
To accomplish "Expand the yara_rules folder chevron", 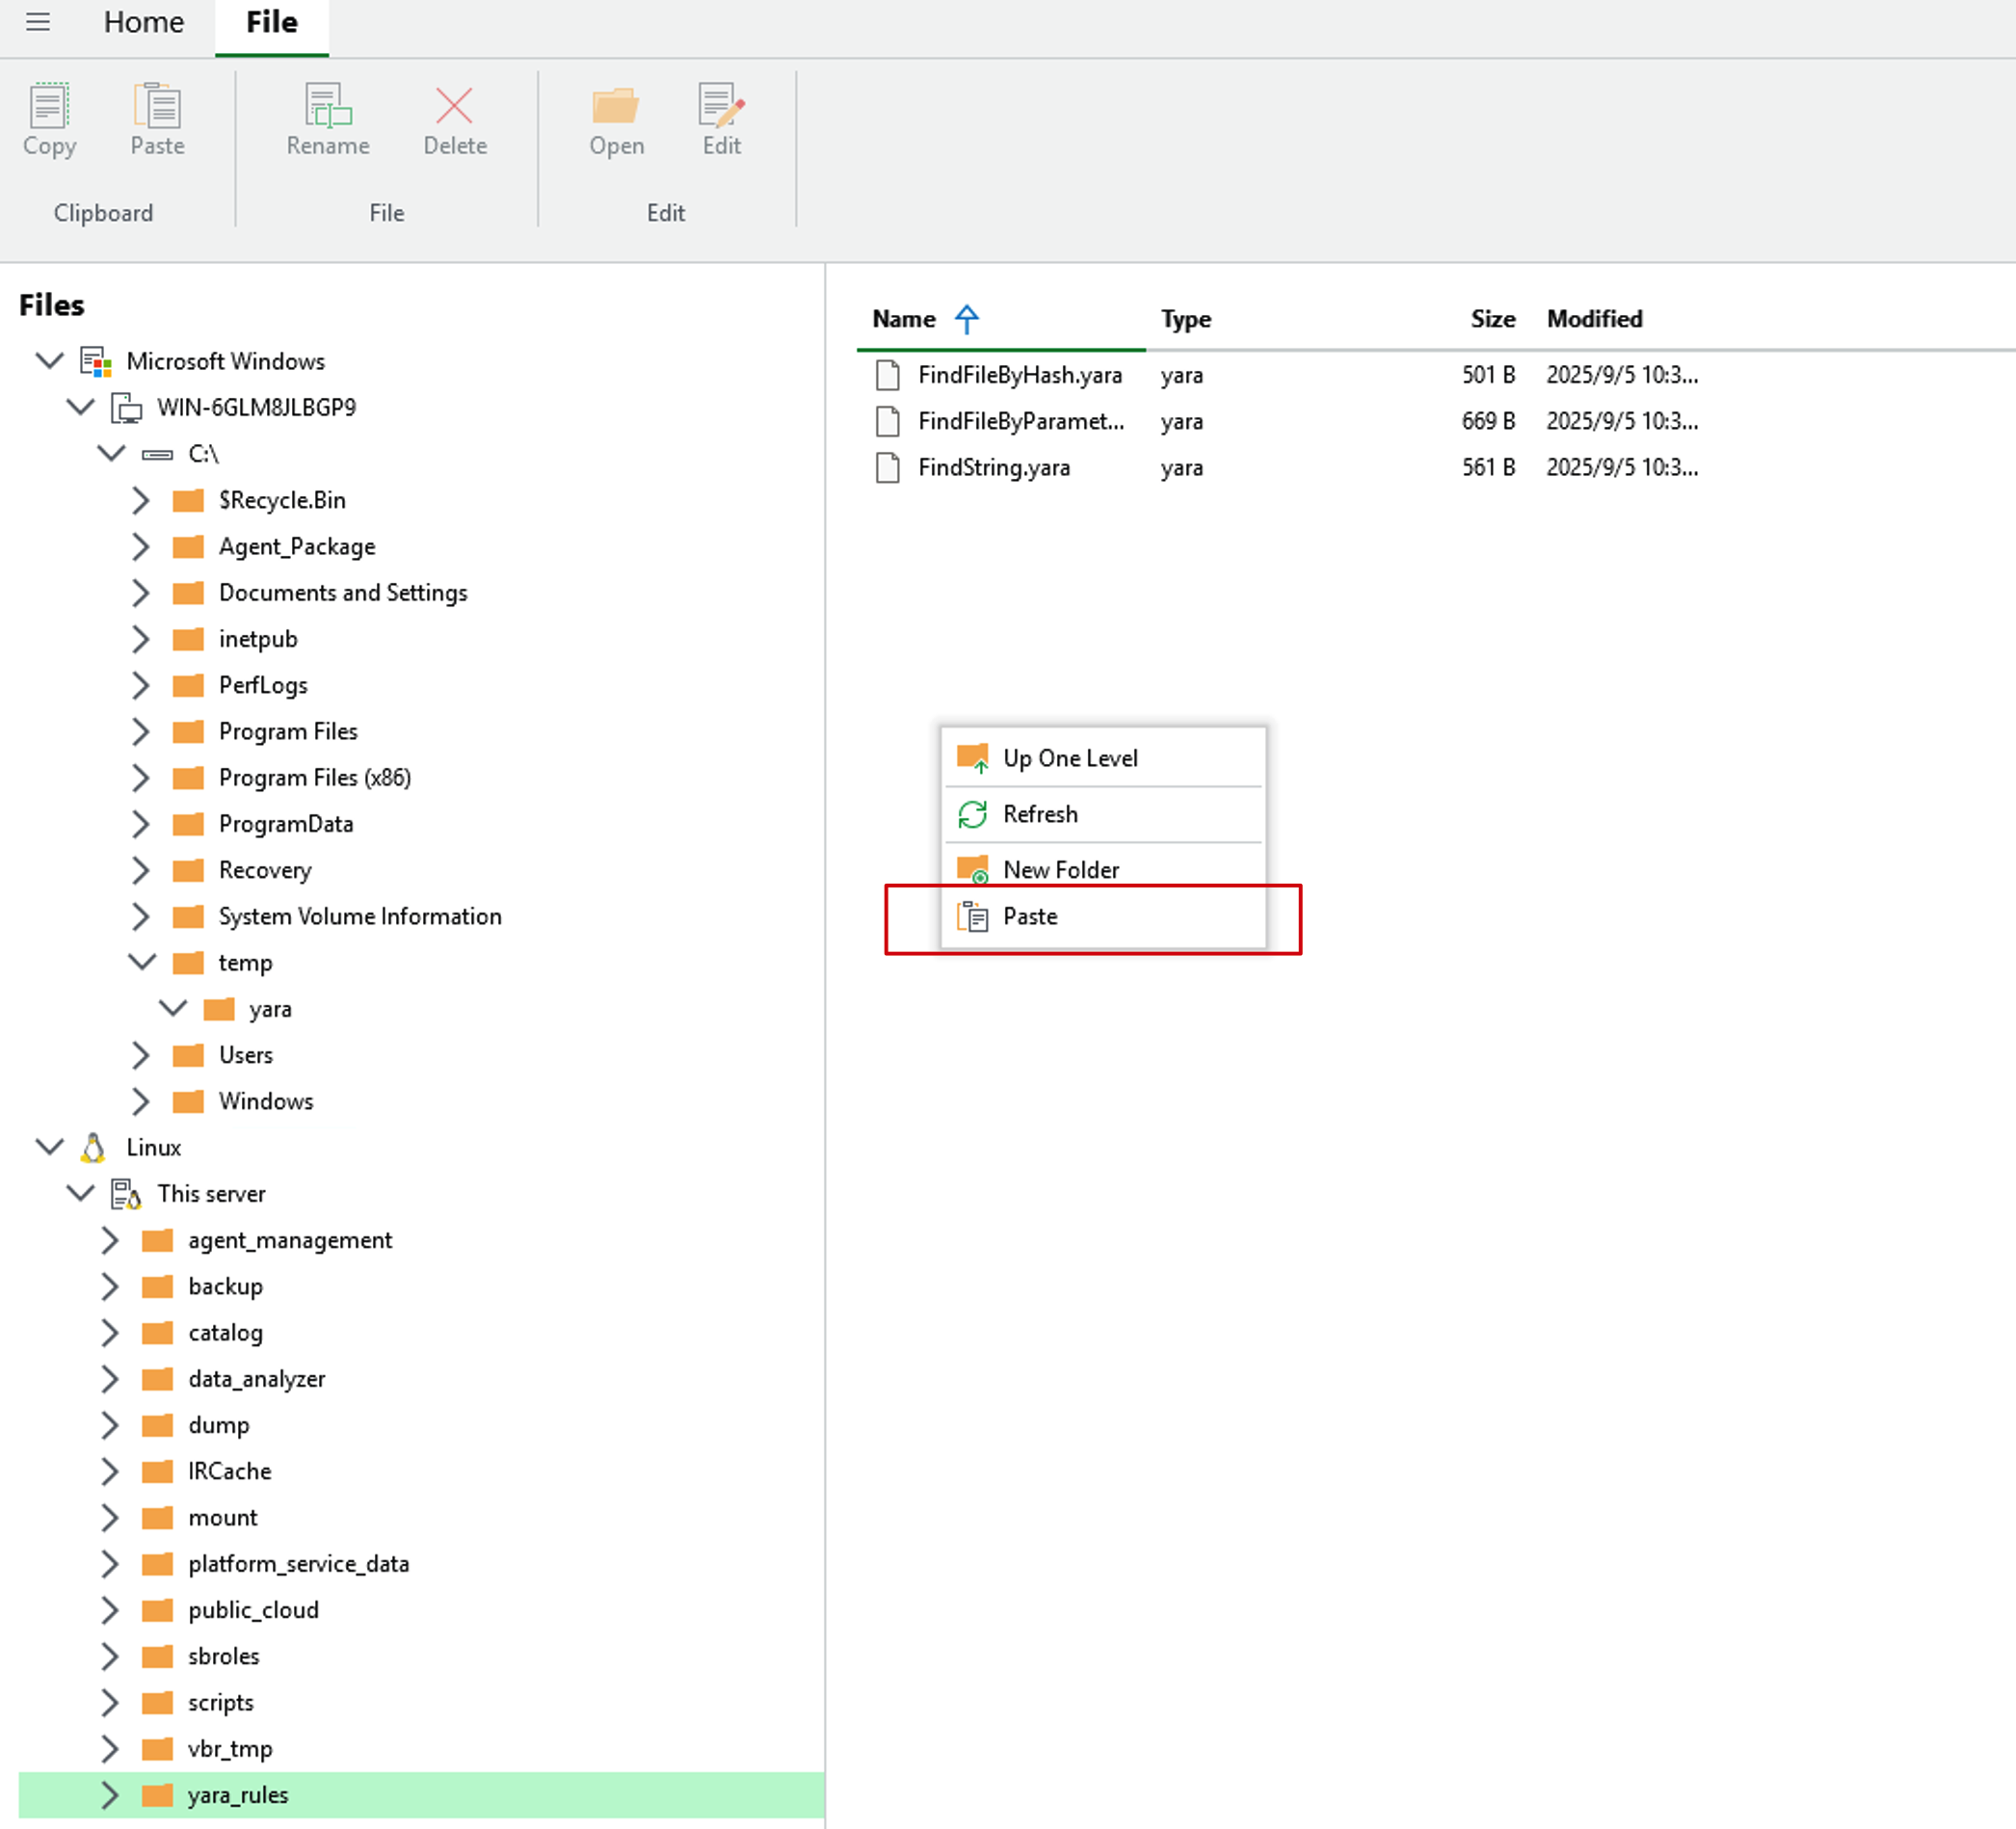I will (110, 1794).
